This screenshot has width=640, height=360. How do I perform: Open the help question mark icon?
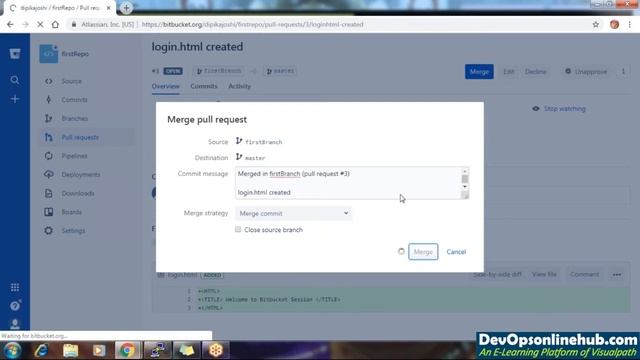tap(15, 305)
